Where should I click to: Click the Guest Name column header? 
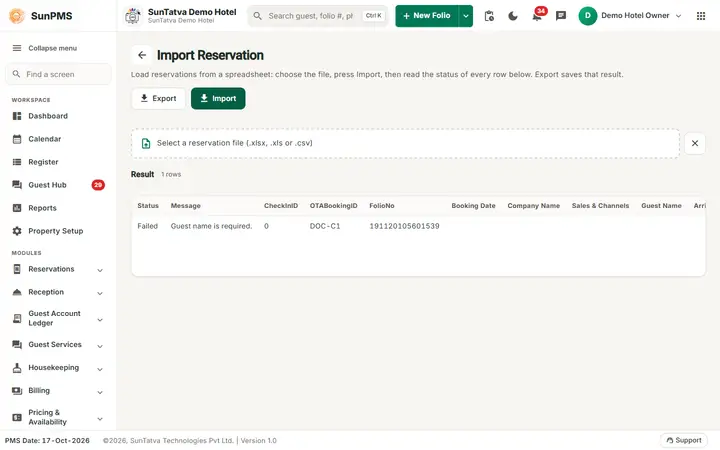click(661, 206)
